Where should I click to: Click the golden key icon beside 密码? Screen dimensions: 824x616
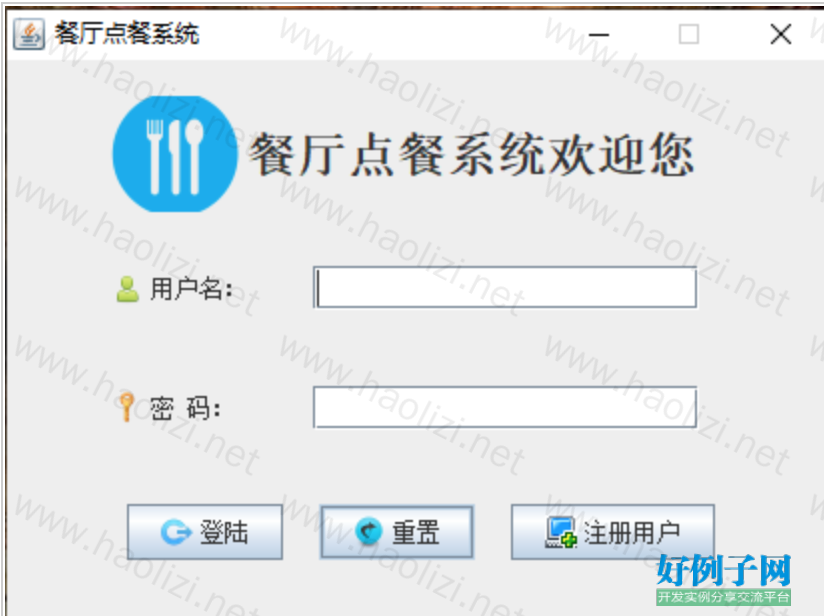tap(126, 407)
